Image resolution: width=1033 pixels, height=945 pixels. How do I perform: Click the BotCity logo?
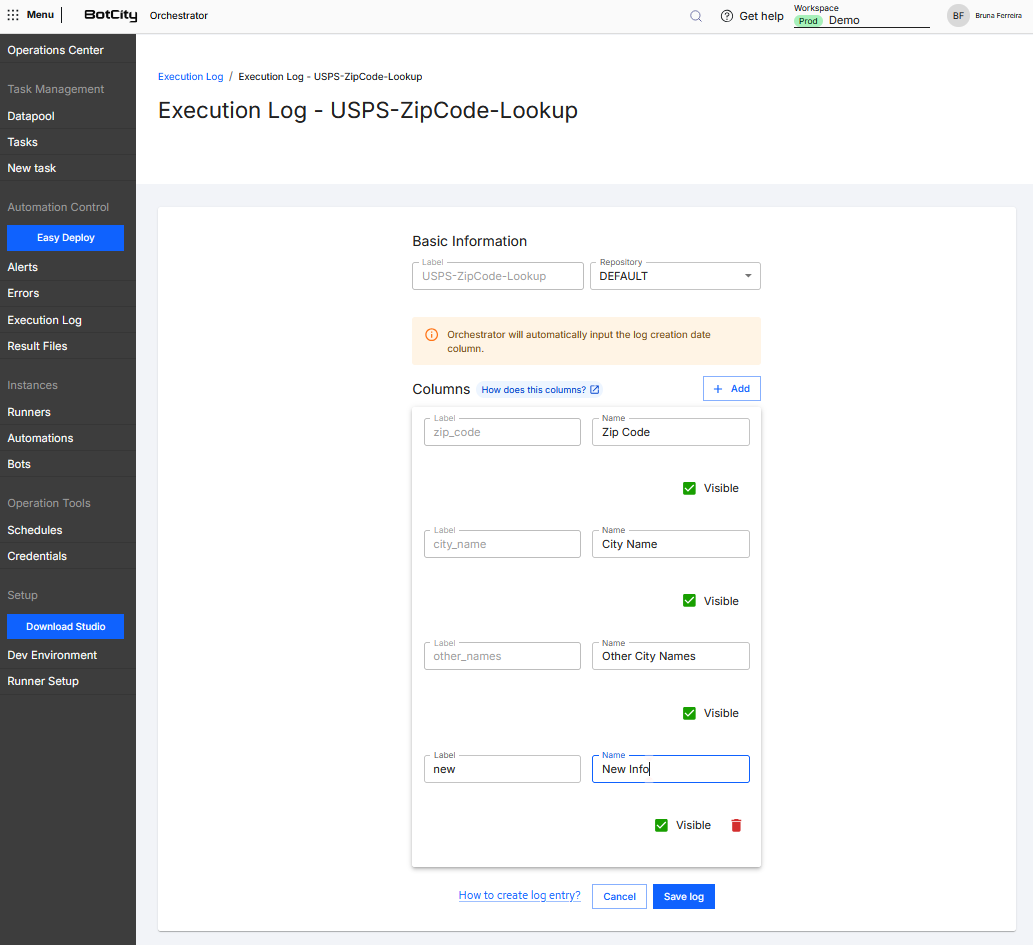(111, 15)
